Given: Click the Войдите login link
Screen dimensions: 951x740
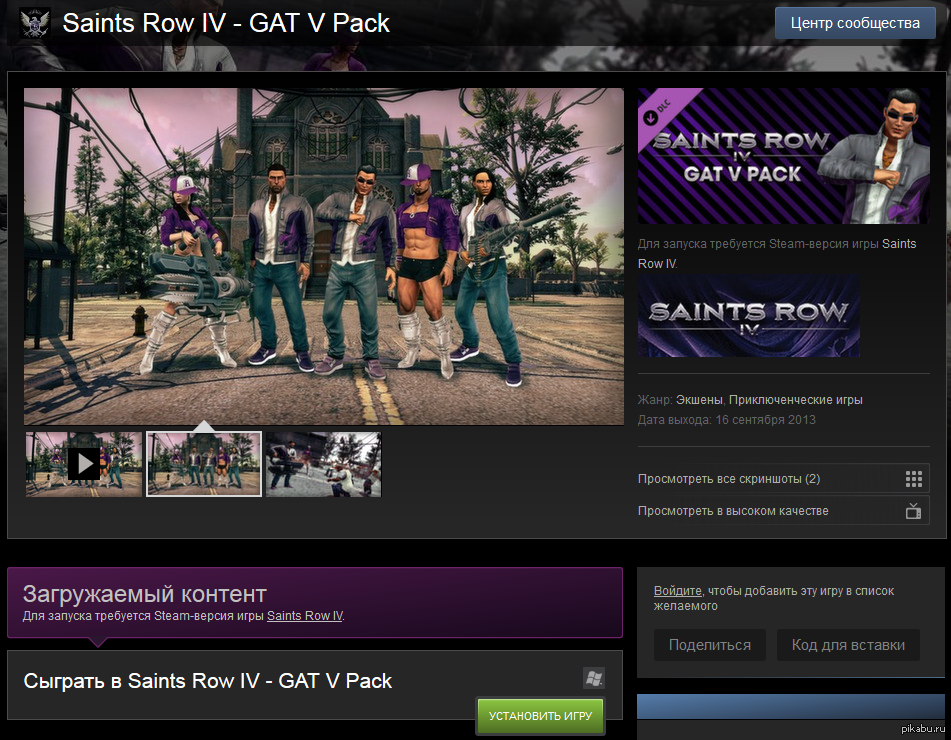Looking at the screenshot, I should click(677, 591).
